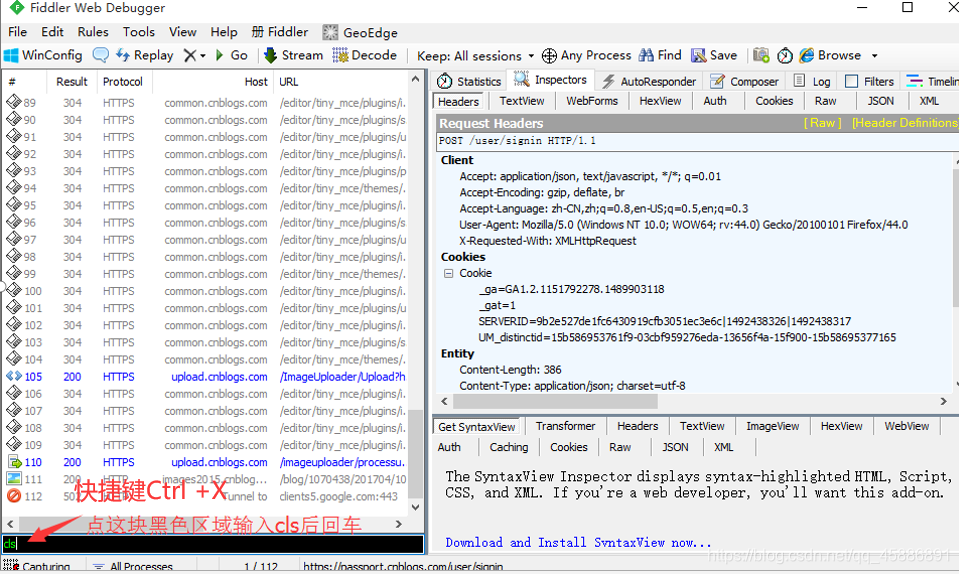Screen dimensions: 959x574
Task: Sort sessions by the Protocol column header
Action: (x=122, y=81)
